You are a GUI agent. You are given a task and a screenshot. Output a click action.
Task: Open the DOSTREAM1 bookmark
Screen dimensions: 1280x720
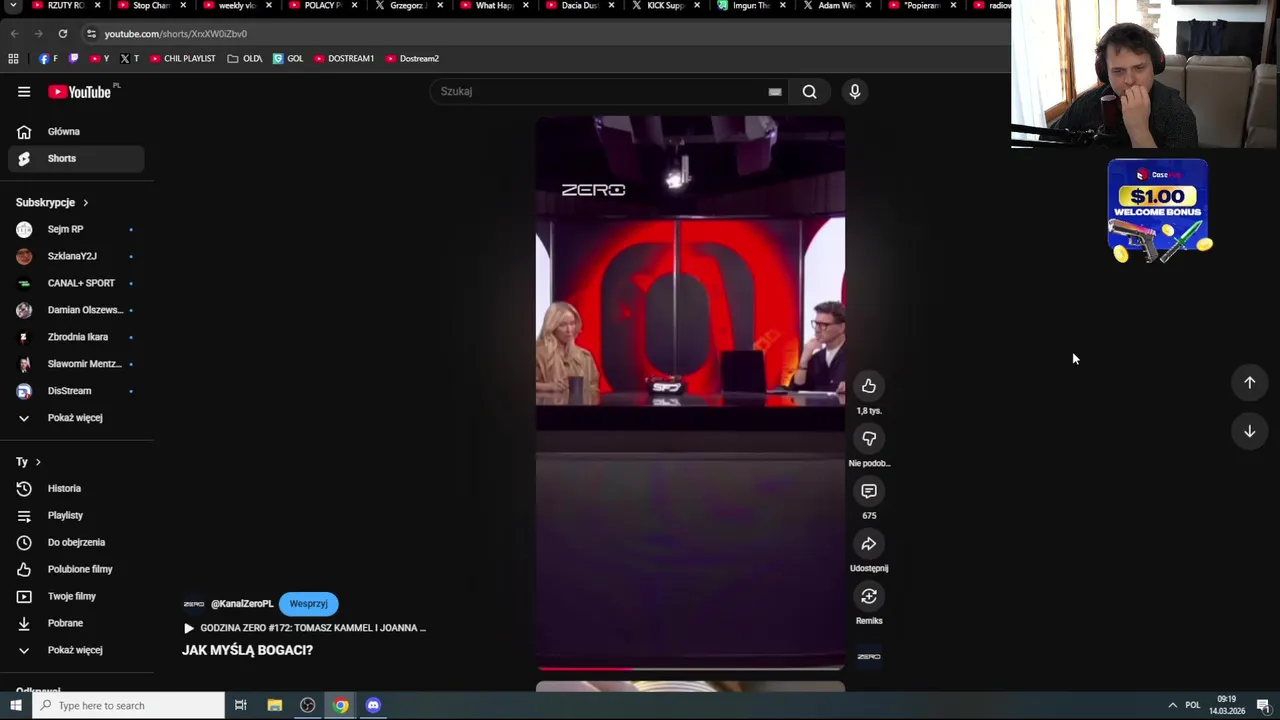344,58
